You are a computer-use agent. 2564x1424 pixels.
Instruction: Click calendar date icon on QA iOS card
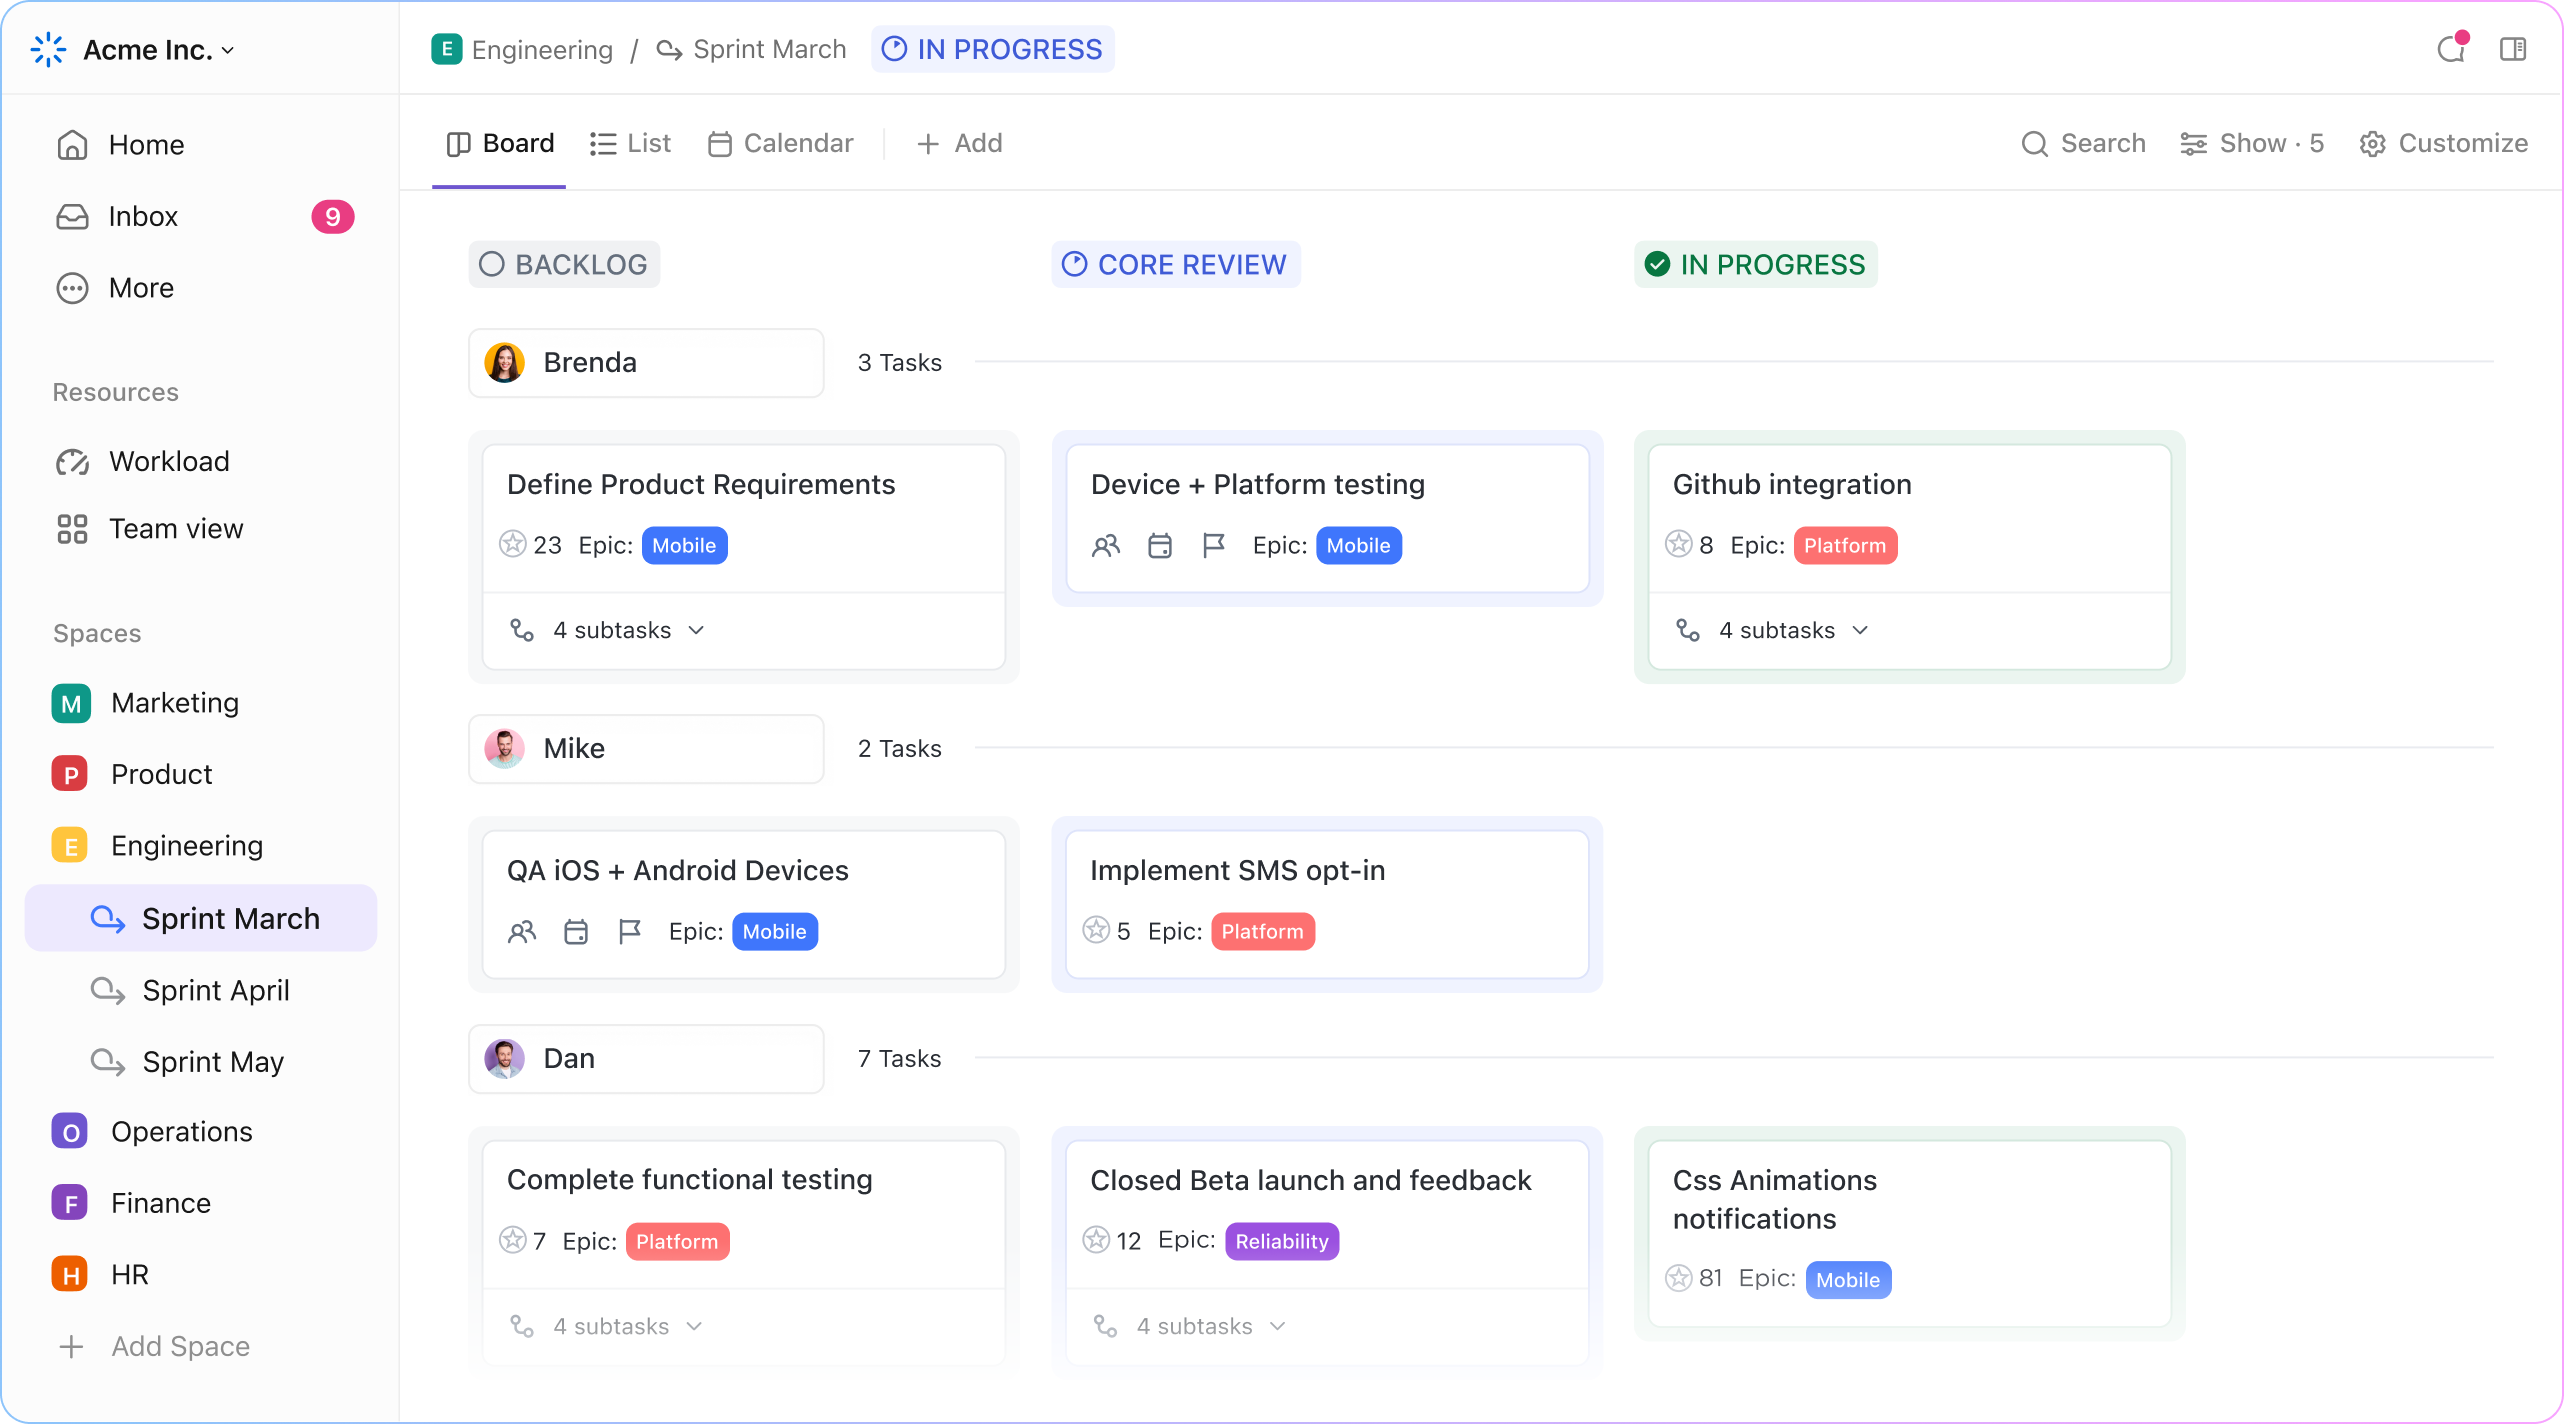[x=576, y=931]
